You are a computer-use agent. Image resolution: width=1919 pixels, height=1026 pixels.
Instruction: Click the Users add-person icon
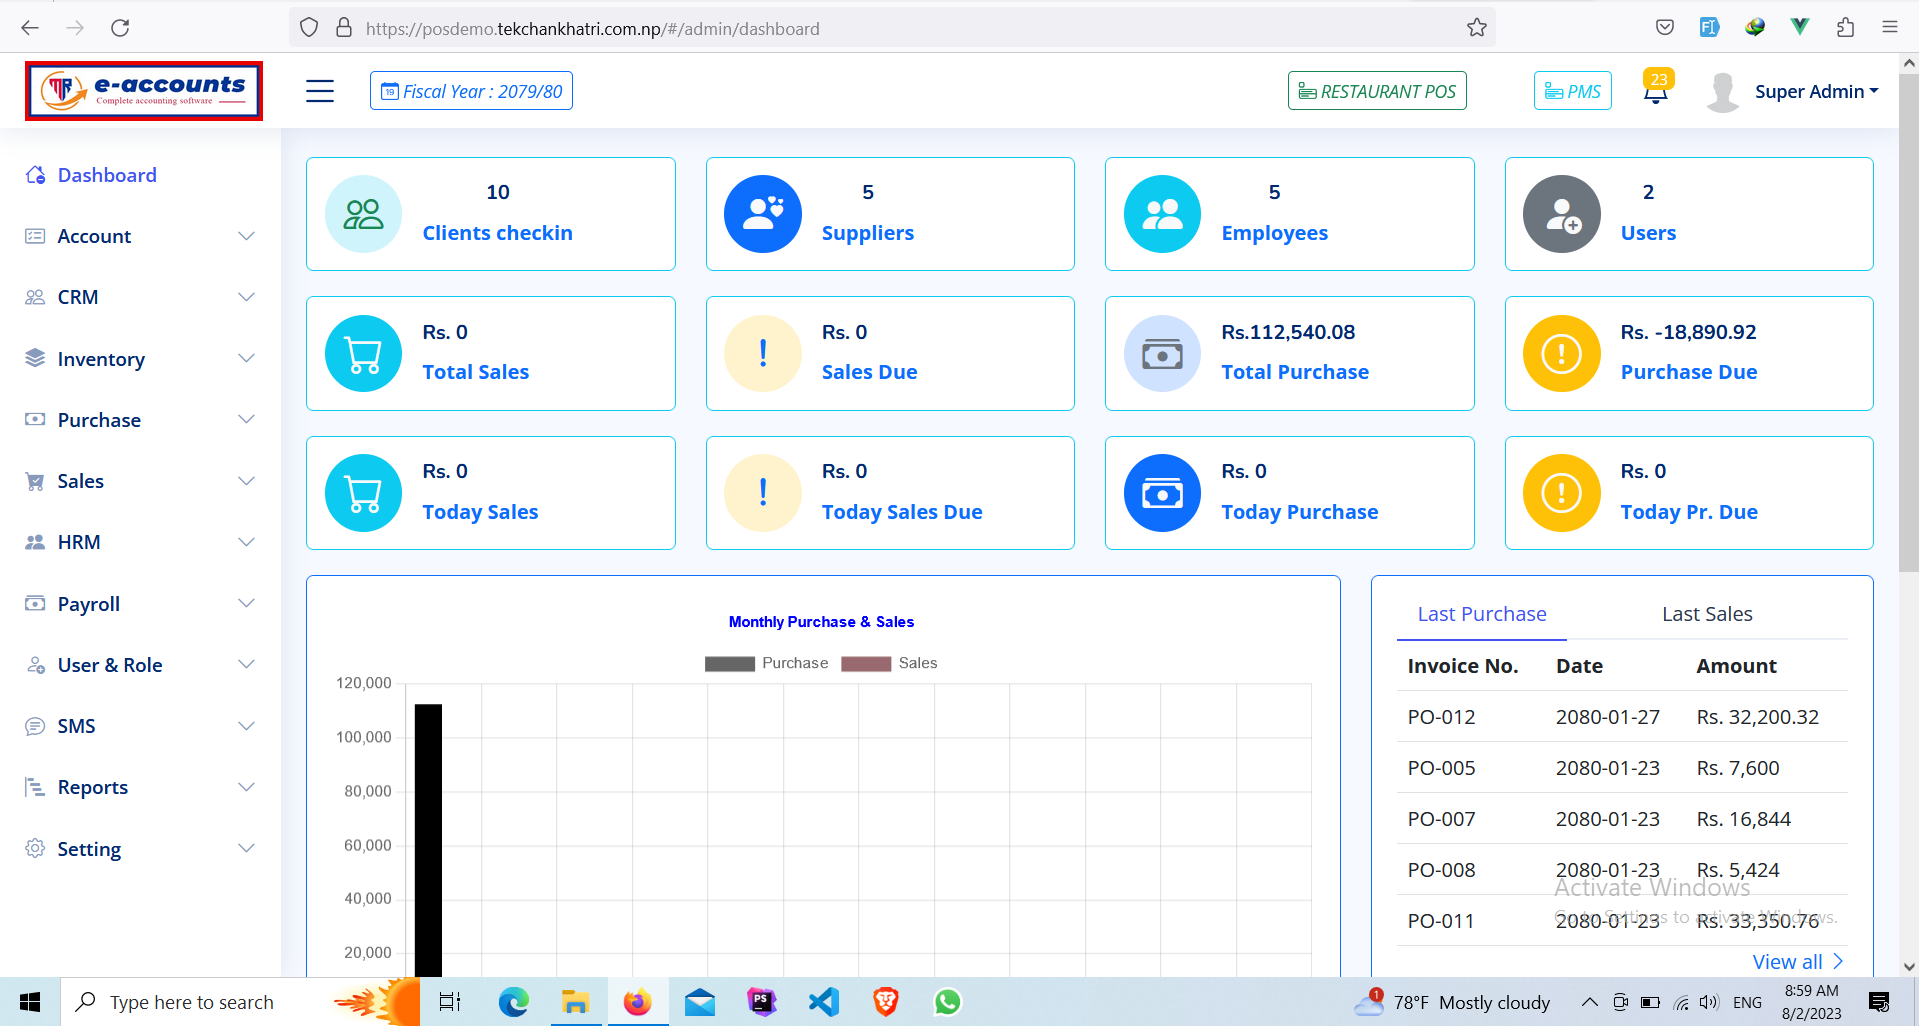1561,214
